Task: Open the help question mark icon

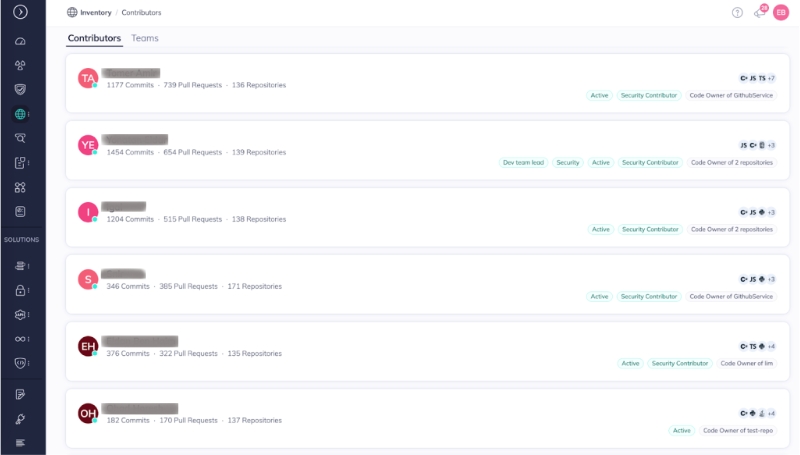Action: click(737, 13)
